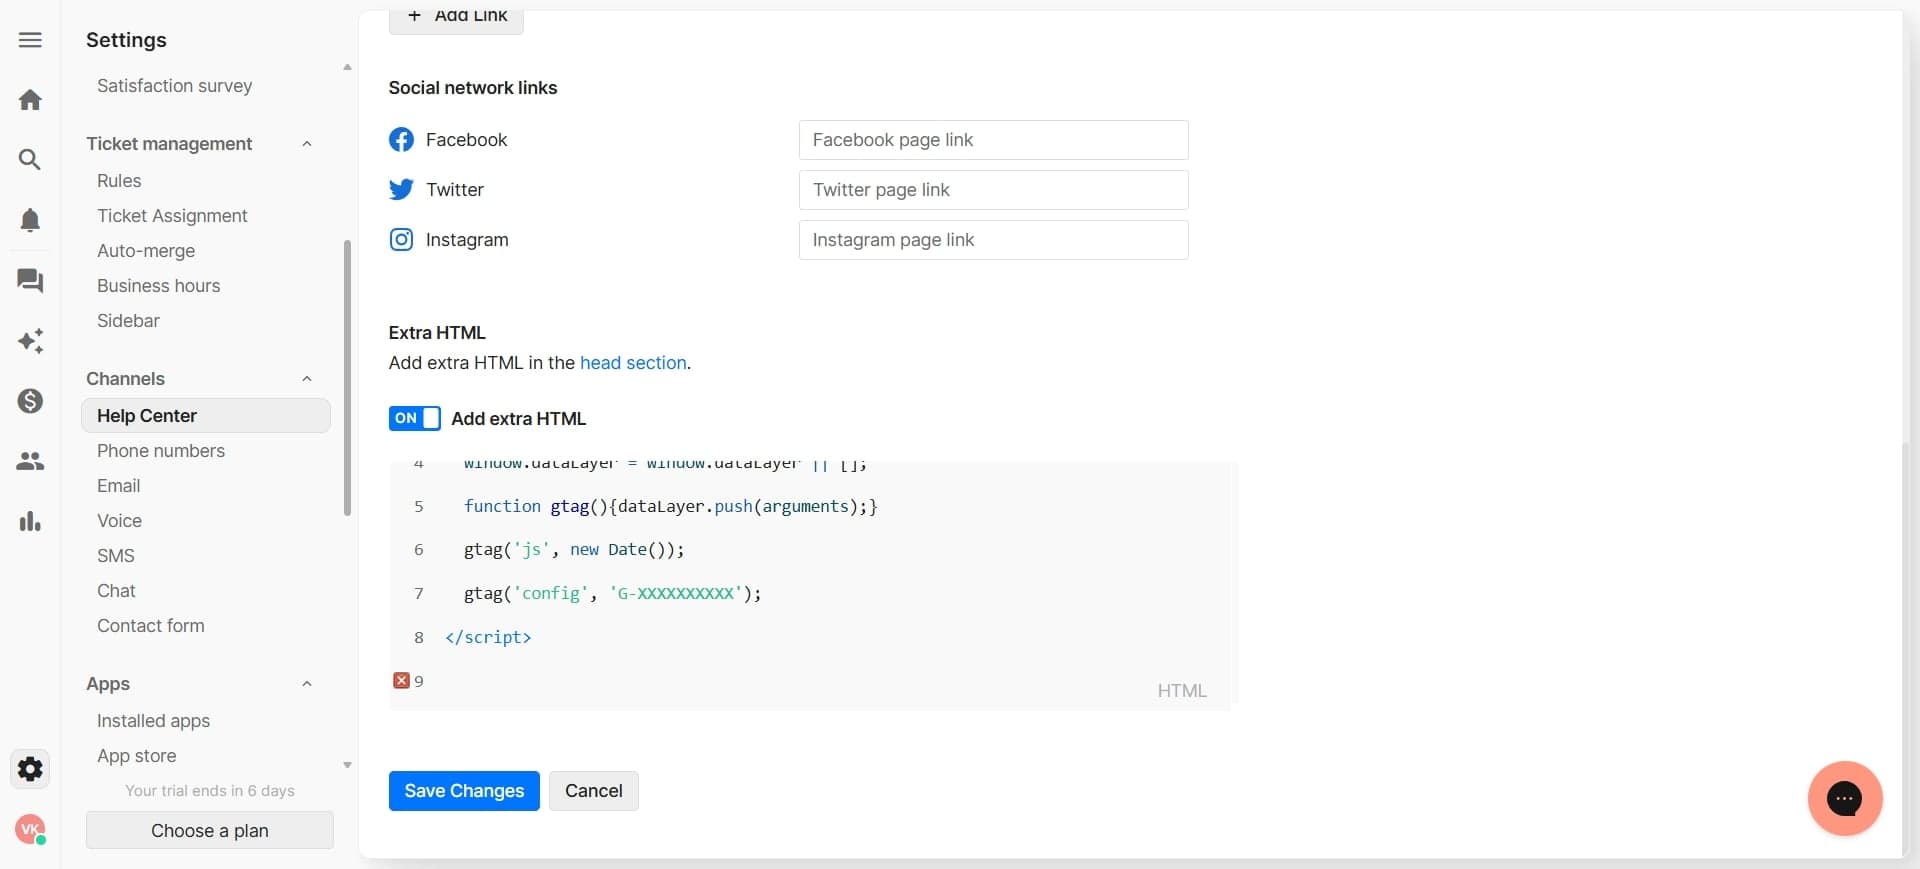Open Phone numbers settings

point(161,451)
